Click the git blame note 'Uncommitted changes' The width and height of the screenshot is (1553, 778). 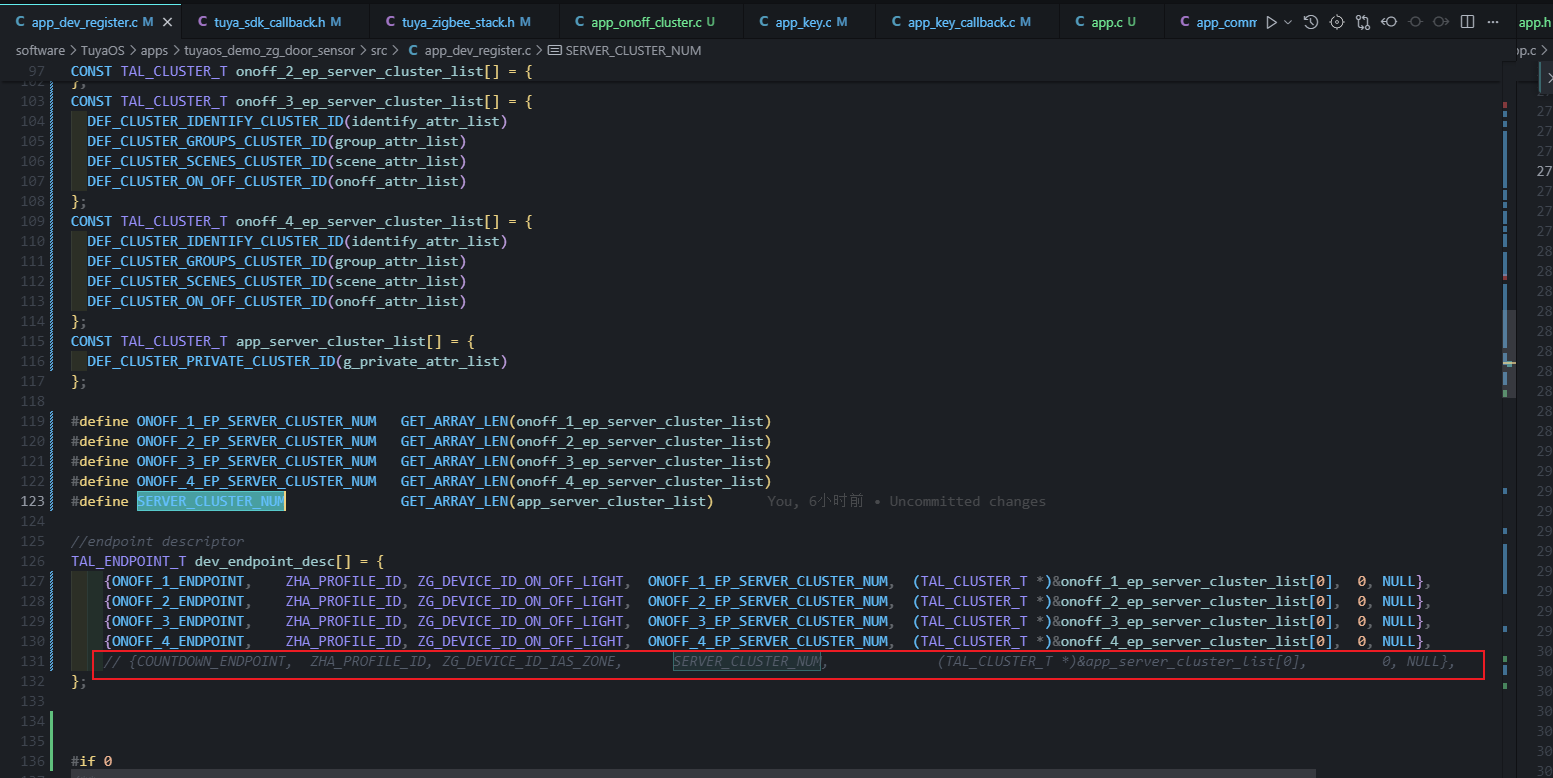(x=967, y=501)
